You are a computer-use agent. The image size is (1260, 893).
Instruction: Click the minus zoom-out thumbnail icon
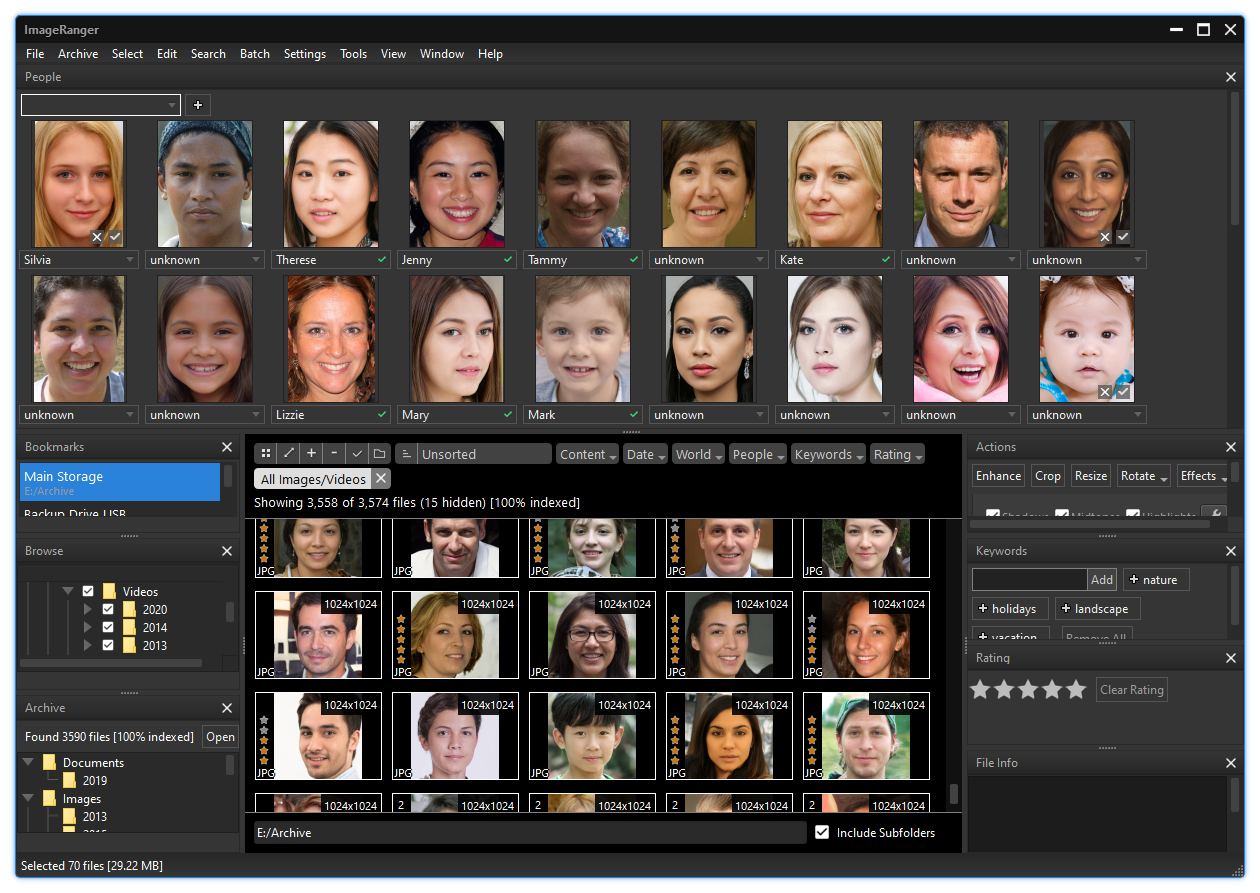pyautogui.click(x=334, y=454)
